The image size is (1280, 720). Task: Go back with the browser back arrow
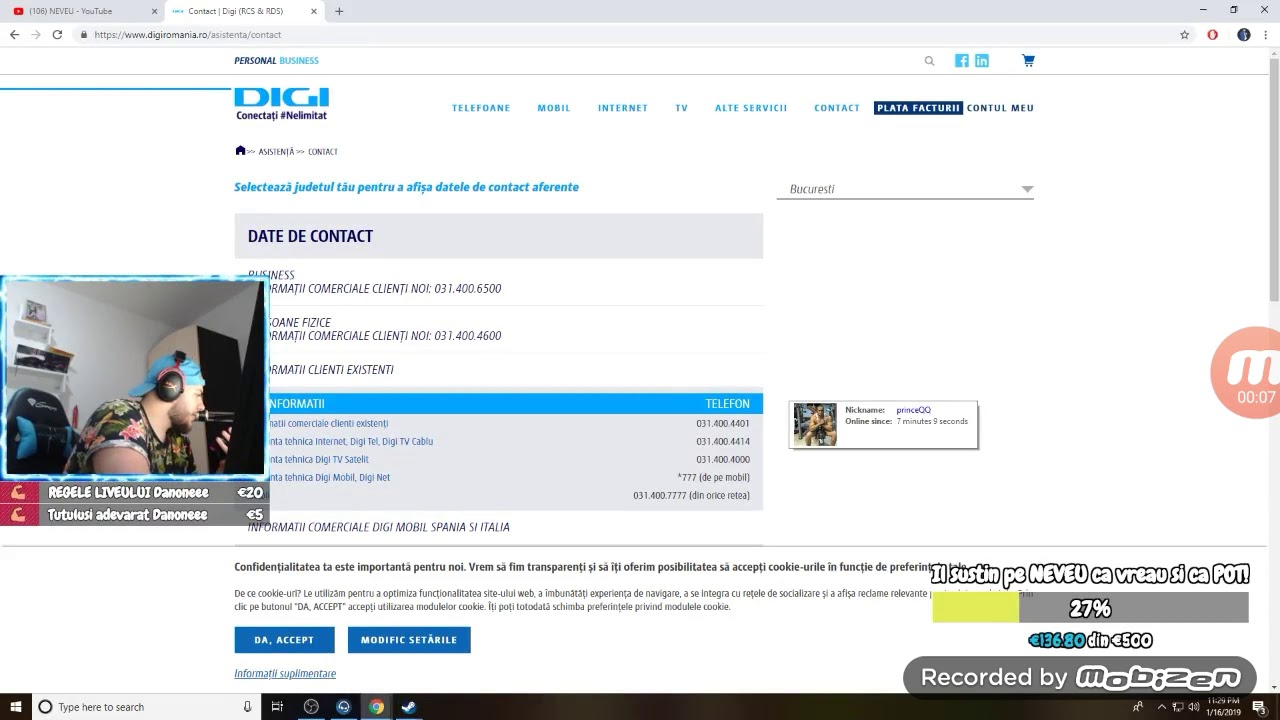coord(14,35)
